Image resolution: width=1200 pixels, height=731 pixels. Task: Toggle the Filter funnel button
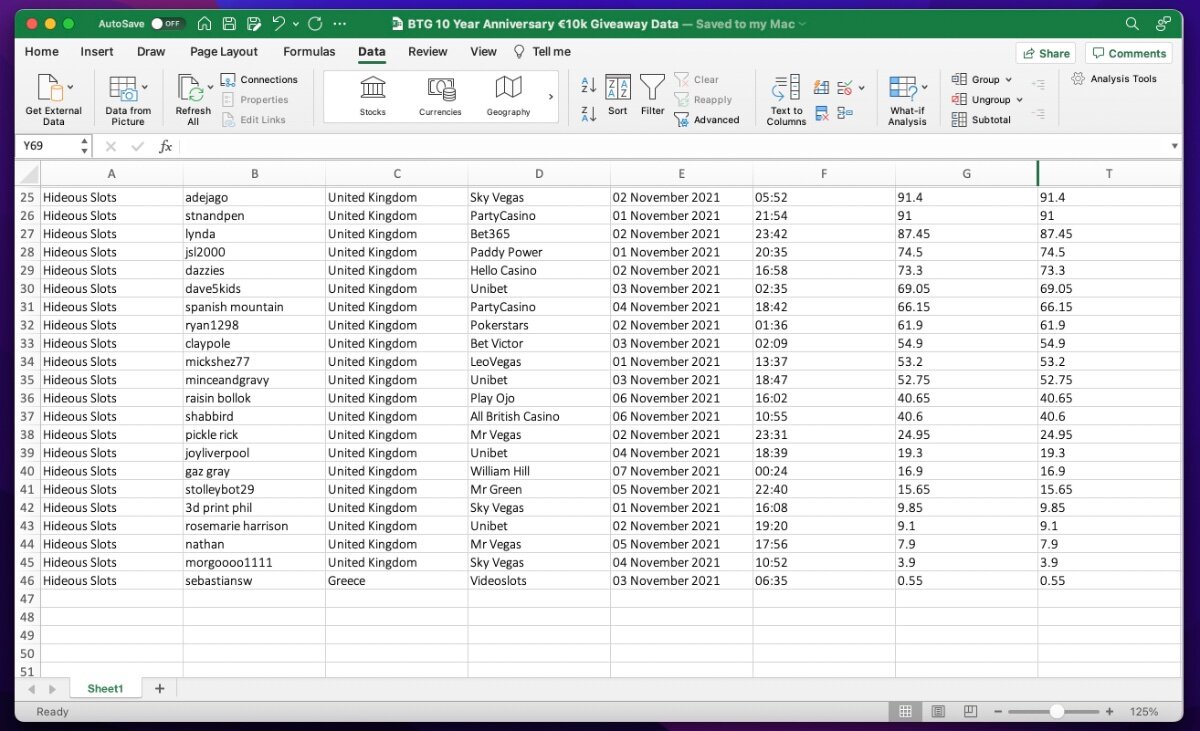(x=653, y=95)
